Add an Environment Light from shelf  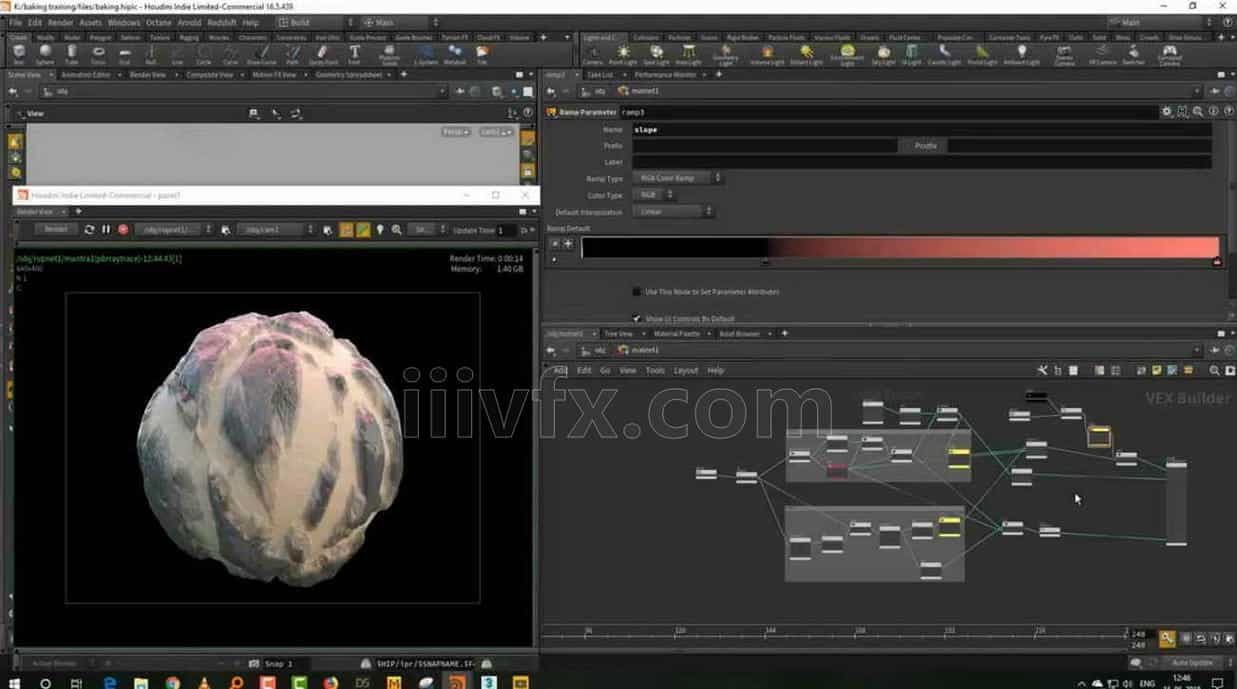coord(847,55)
